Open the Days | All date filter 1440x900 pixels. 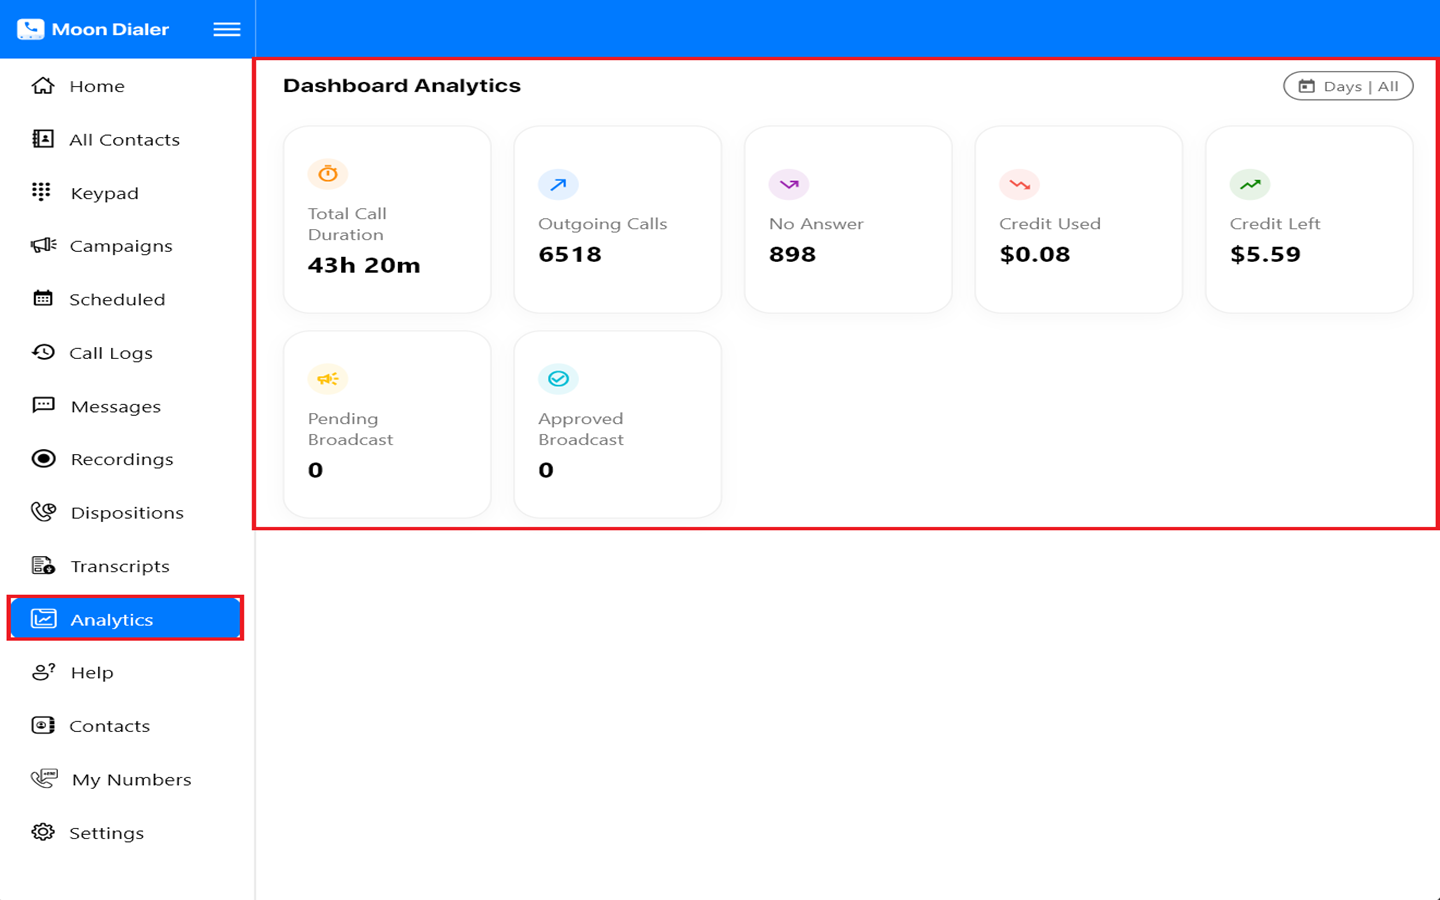(1347, 86)
